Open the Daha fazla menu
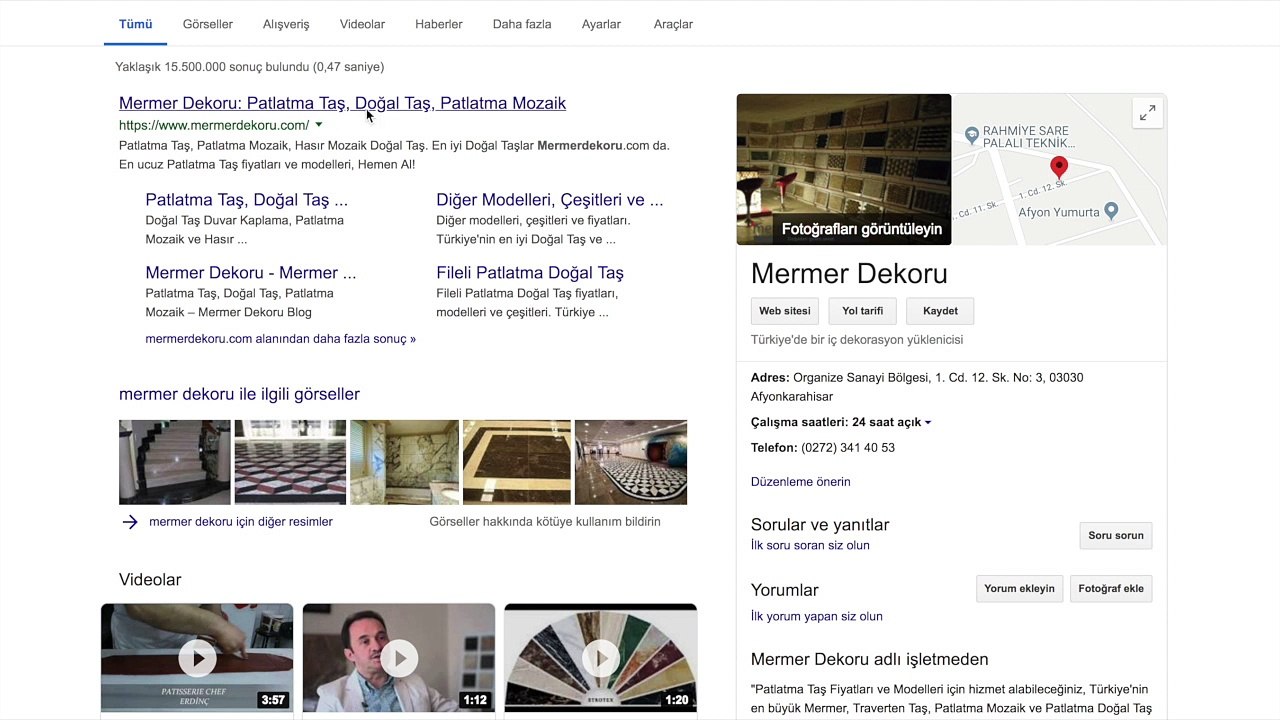The image size is (1280, 720). pyautogui.click(x=522, y=24)
